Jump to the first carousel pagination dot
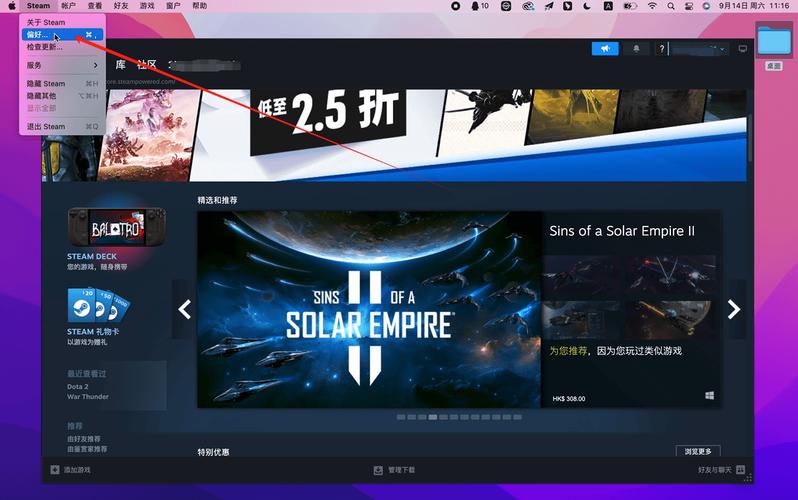Image resolution: width=798 pixels, height=500 pixels. [x=401, y=417]
